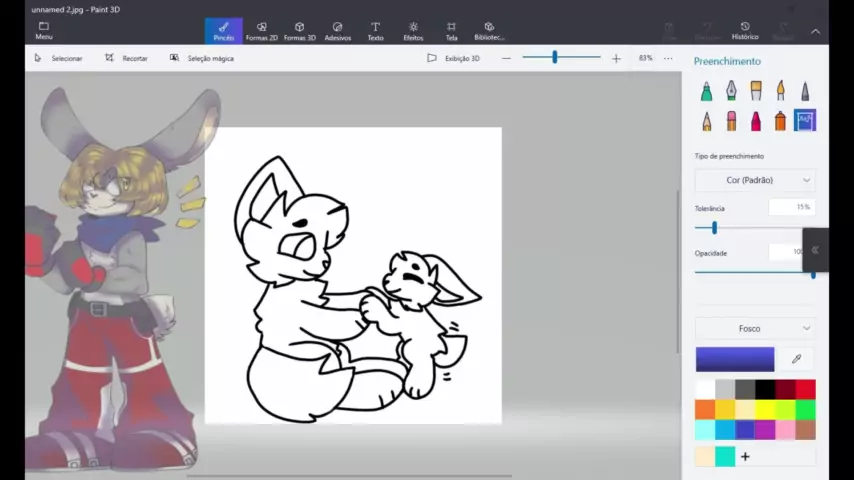Open the Histórico panel
Screen dimensions: 854x480
pos(745,31)
